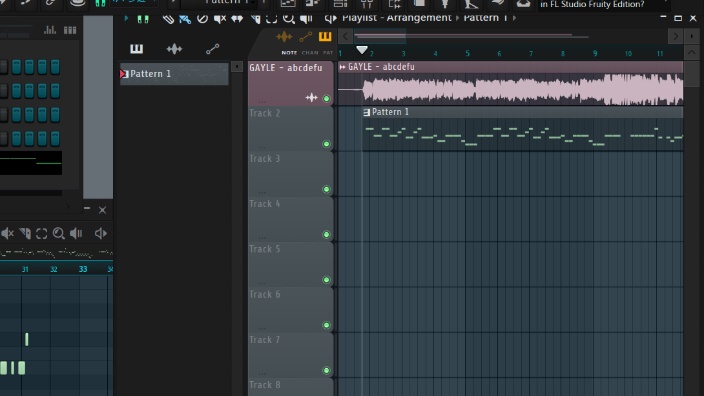Click the small button atop picker scrollbar
The image size is (704, 396).
tap(237, 67)
